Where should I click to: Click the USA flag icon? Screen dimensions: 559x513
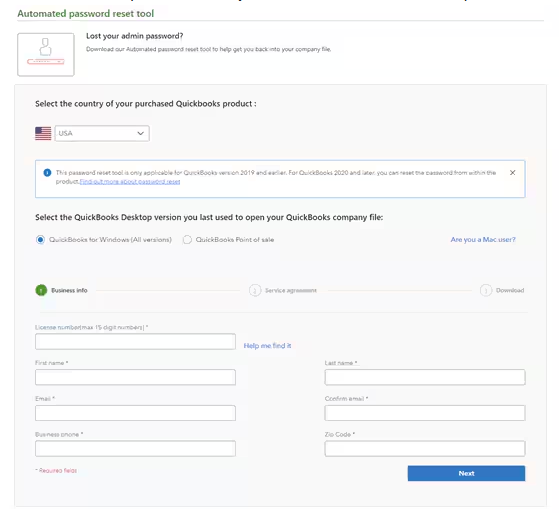[x=43, y=133]
